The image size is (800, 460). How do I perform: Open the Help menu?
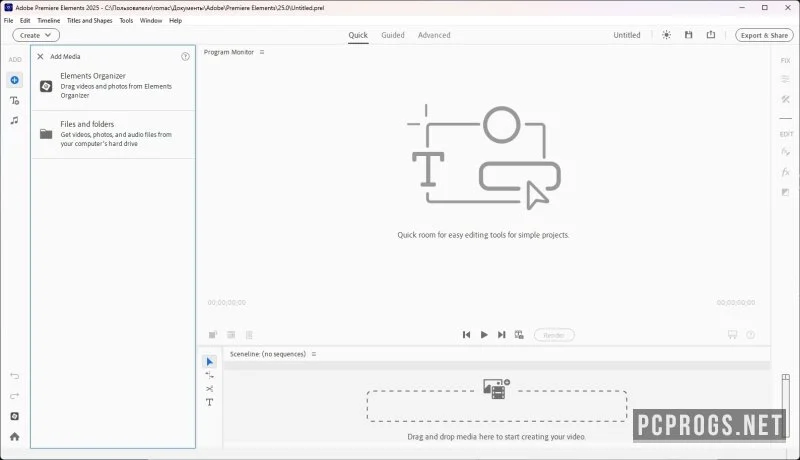tap(175, 21)
